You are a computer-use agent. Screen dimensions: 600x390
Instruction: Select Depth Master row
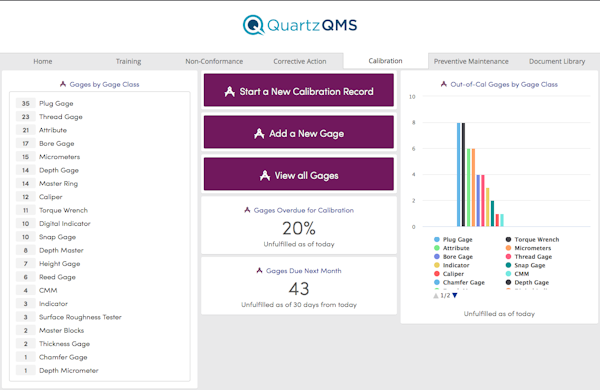tap(99, 250)
